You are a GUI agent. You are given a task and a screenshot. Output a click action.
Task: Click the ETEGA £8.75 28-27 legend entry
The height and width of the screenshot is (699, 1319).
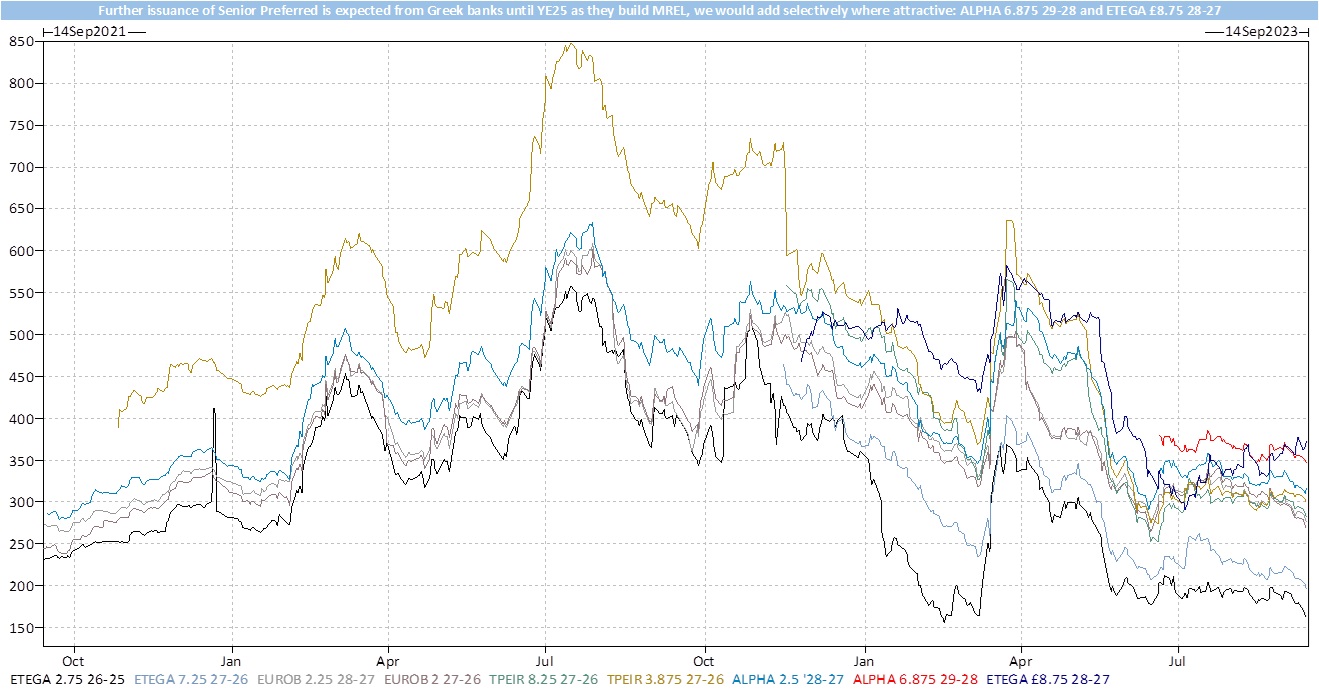coord(1047,680)
